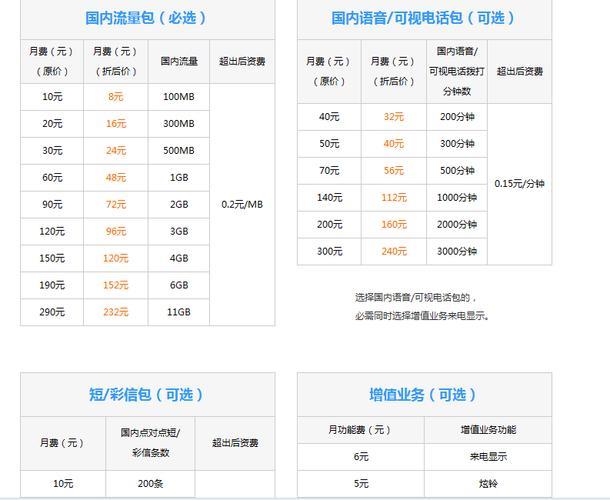This screenshot has height=500, width=610.
Task: Open the 短/彩信包（可选）section title
Action: 148,394
